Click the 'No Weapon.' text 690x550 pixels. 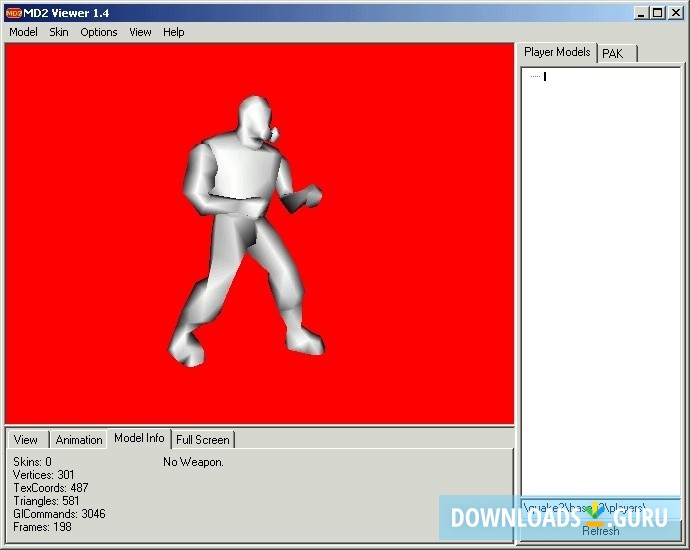(193, 462)
